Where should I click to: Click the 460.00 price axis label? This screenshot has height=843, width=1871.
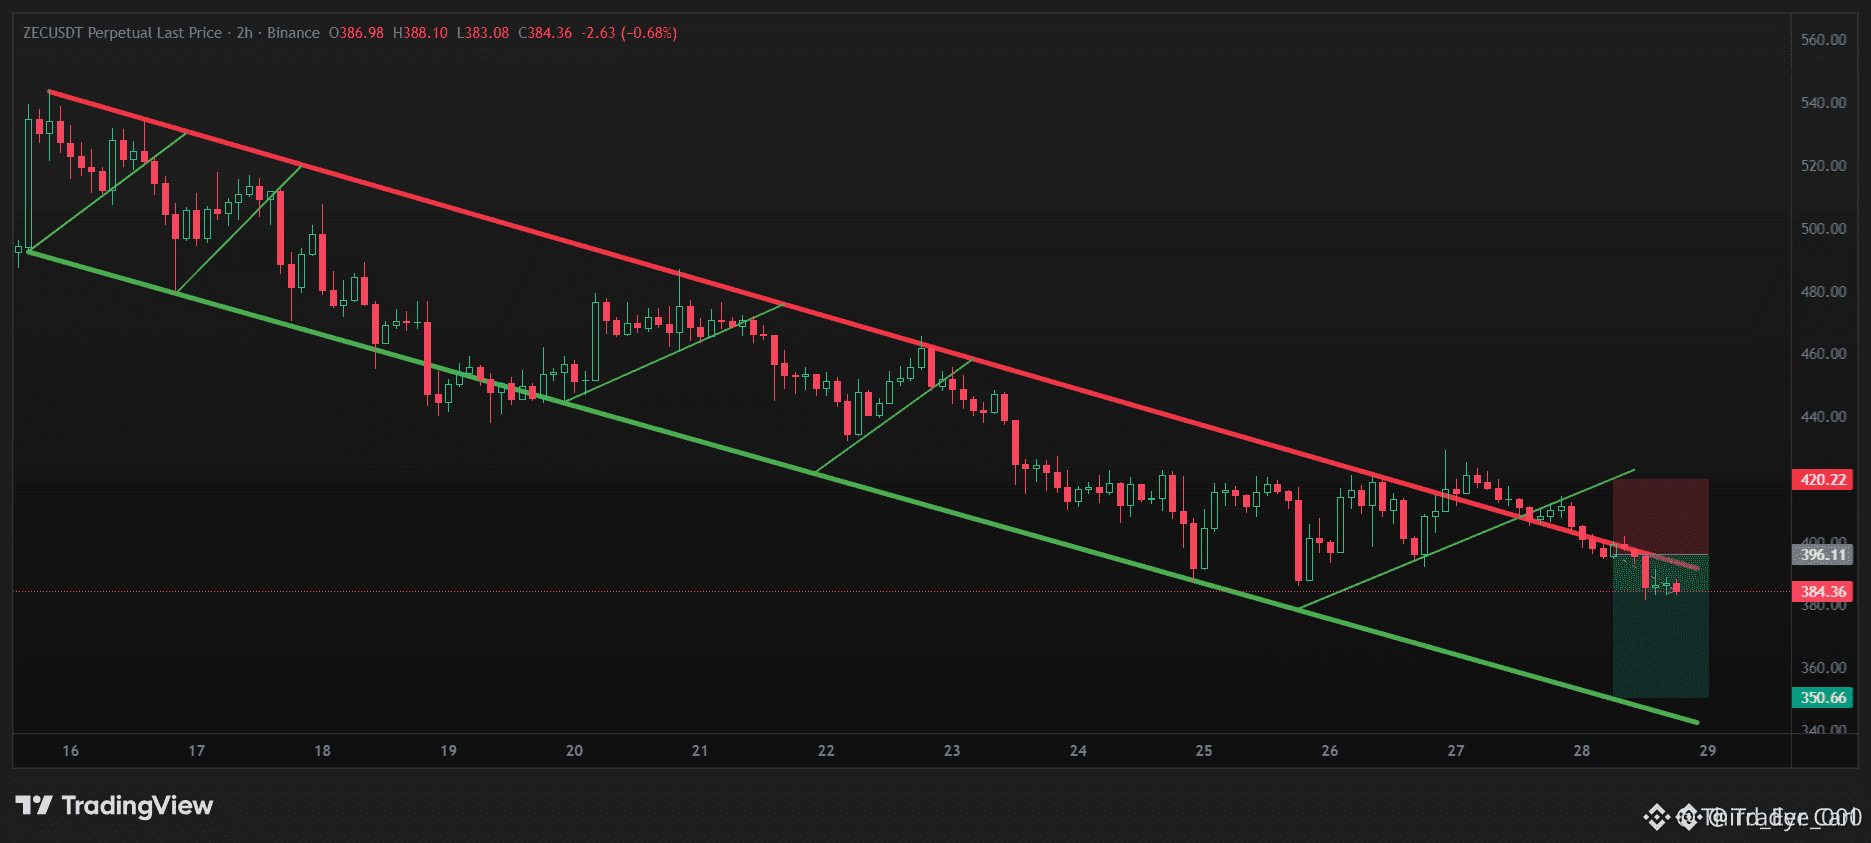tap(1823, 354)
